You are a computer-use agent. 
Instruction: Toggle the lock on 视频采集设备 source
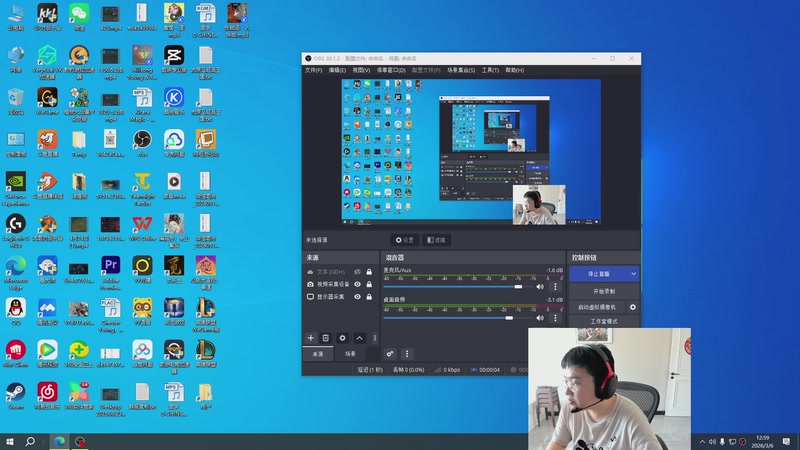[x=369, y=284]
